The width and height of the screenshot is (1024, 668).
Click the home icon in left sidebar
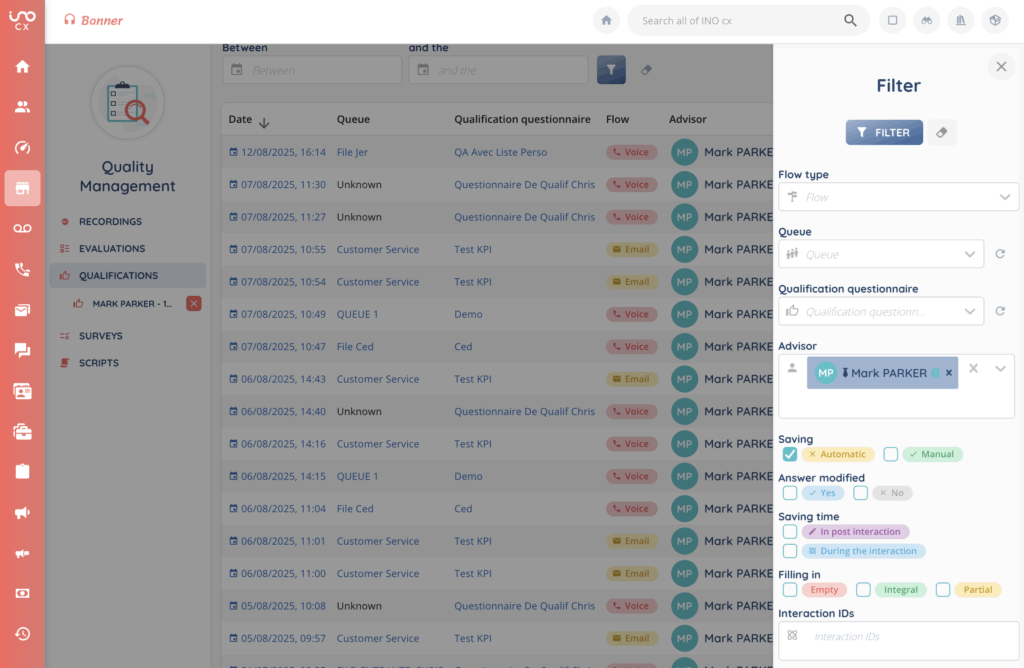click(22, 67)
